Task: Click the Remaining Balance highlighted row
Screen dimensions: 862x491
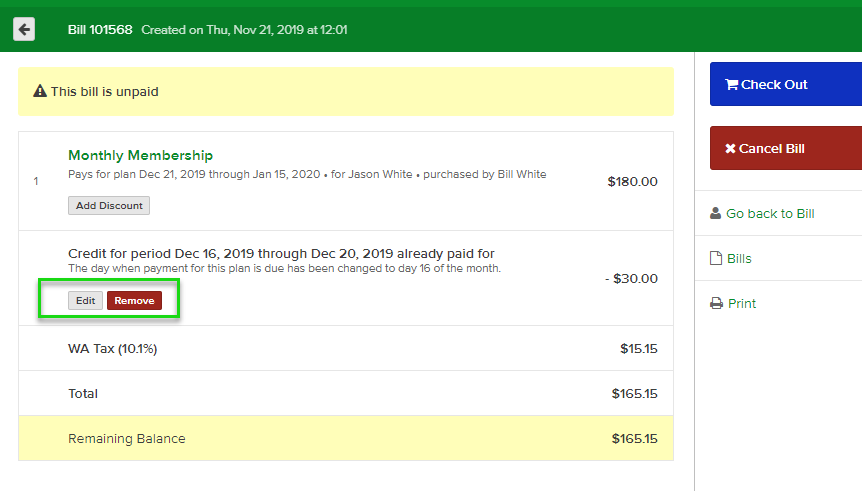Action: [x=345, y=438]
